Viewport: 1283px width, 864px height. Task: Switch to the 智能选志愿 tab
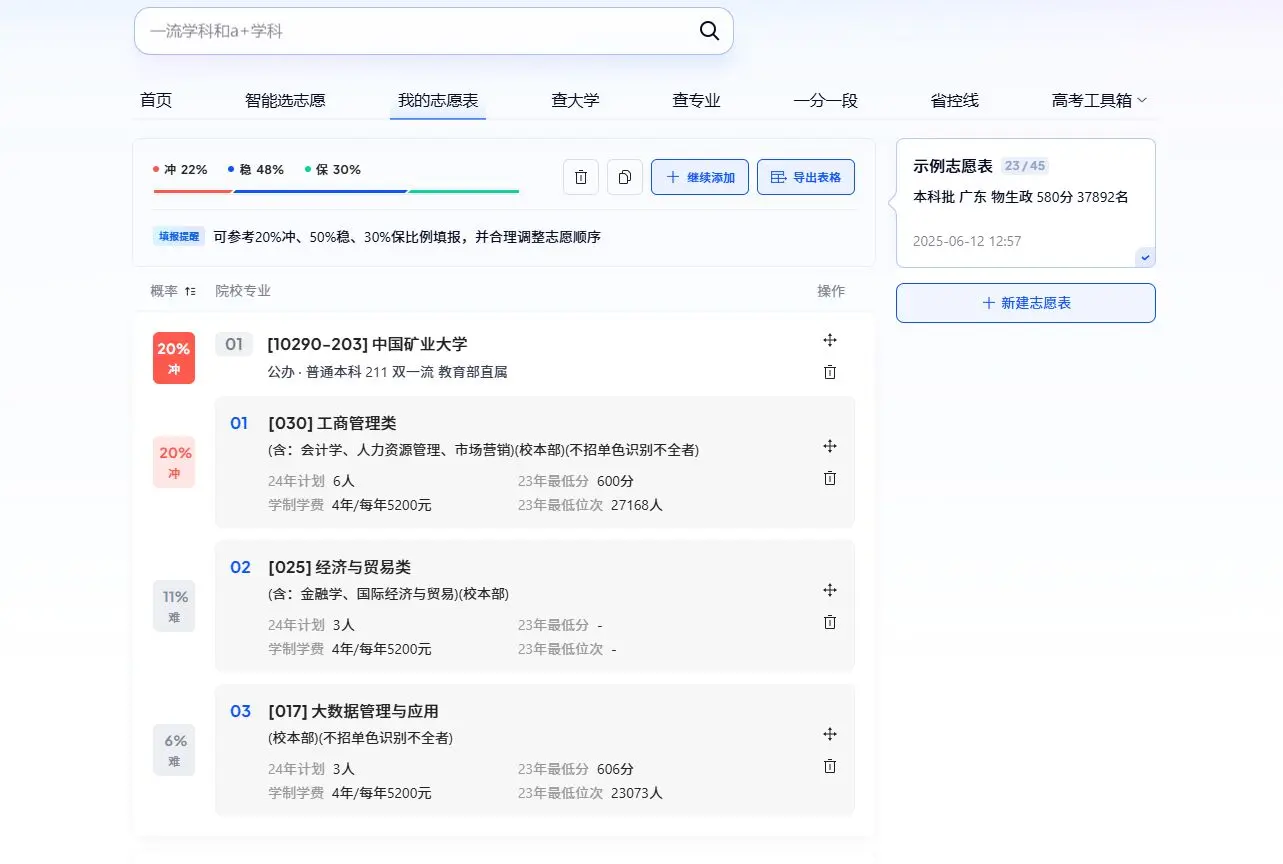[x=285, y=100]
